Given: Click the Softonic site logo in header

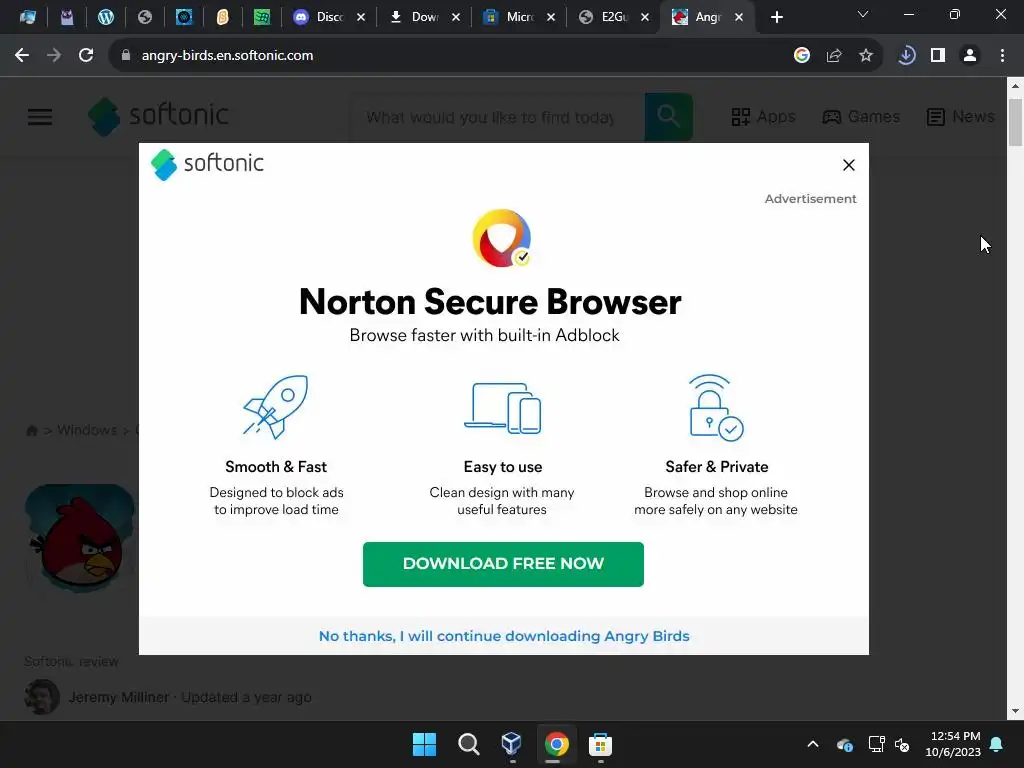Looking at the screenshot, I should [x=159, y=116].
